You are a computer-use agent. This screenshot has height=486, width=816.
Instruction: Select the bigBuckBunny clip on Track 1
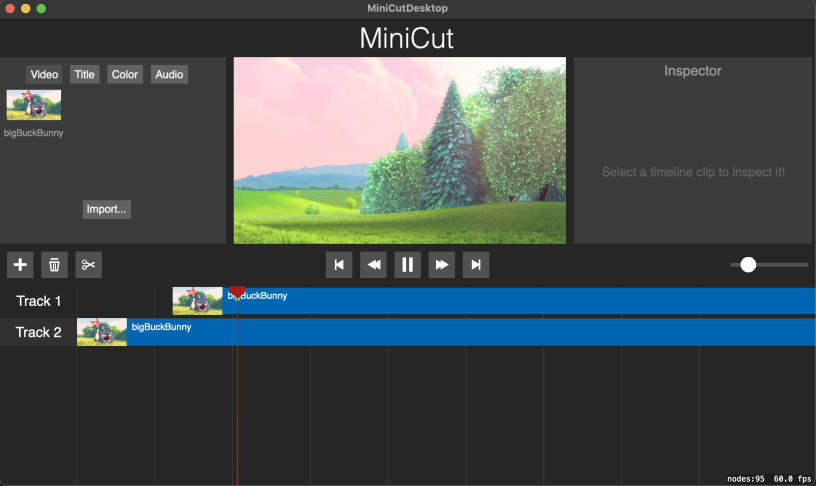[x=494, y=301]
